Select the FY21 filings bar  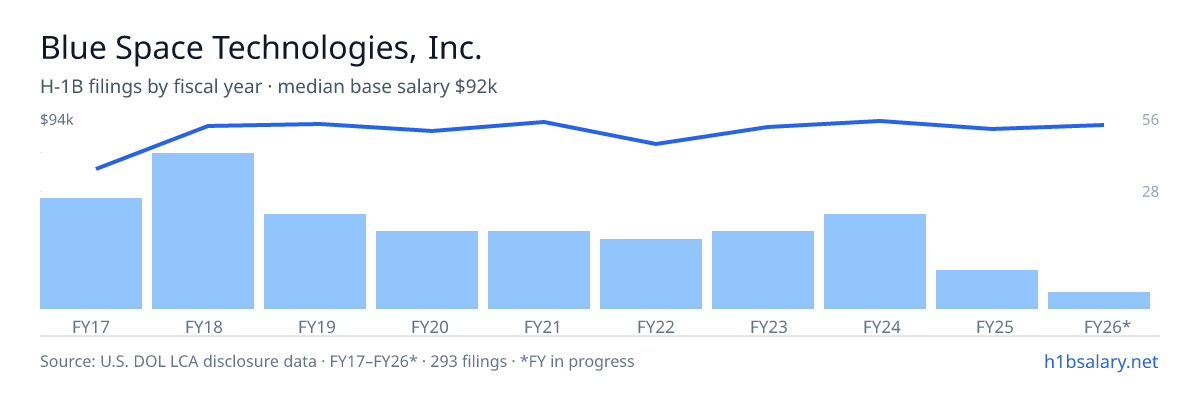point(539,270)
